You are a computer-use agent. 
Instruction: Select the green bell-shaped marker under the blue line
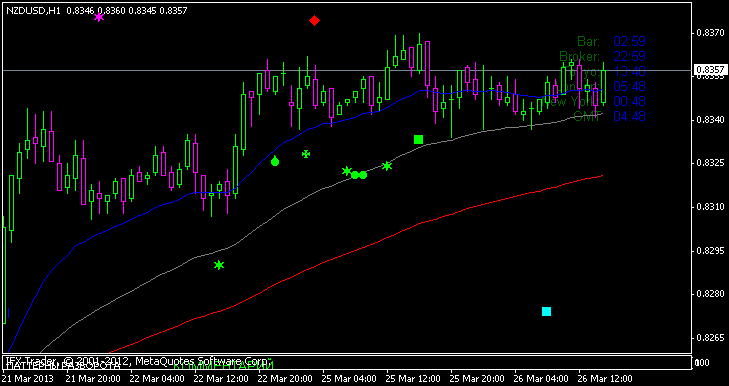275,161
